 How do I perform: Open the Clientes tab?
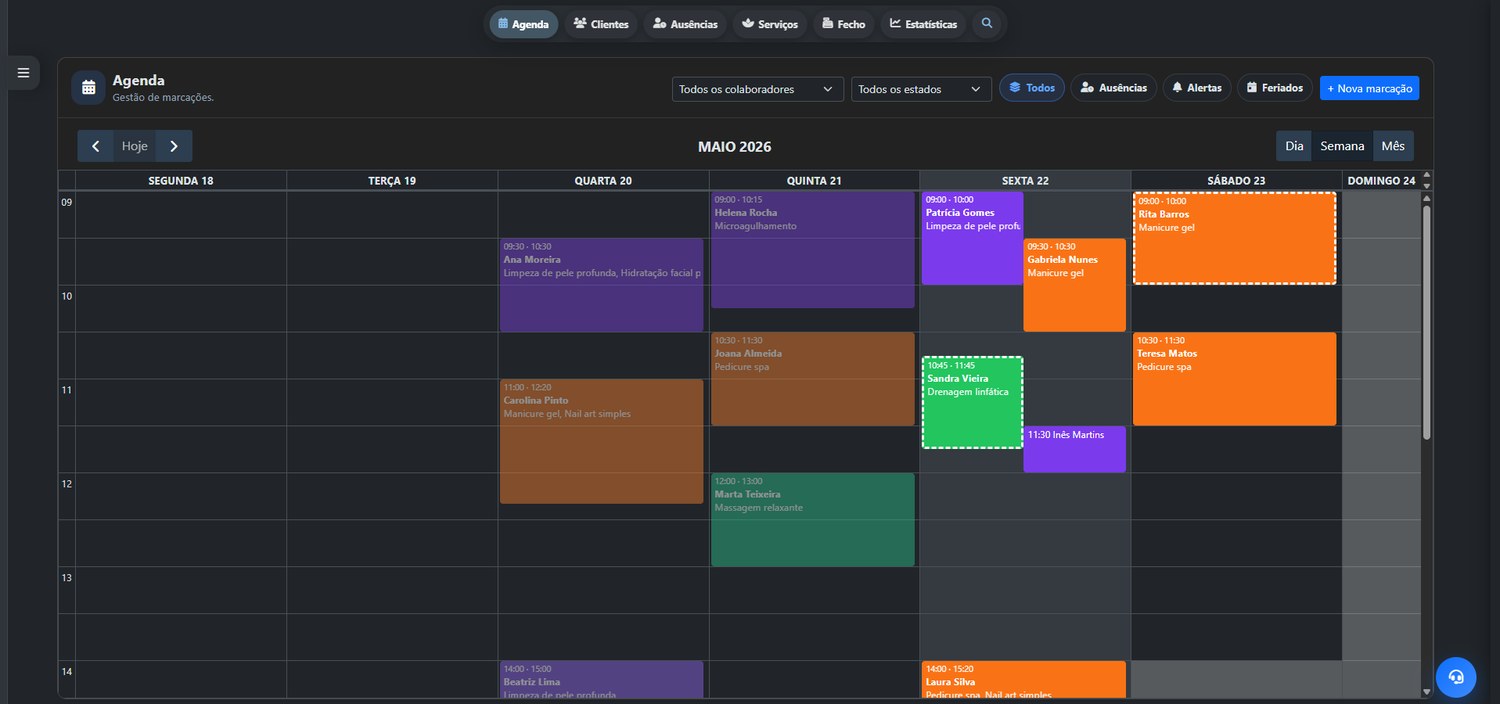point(601,24)
